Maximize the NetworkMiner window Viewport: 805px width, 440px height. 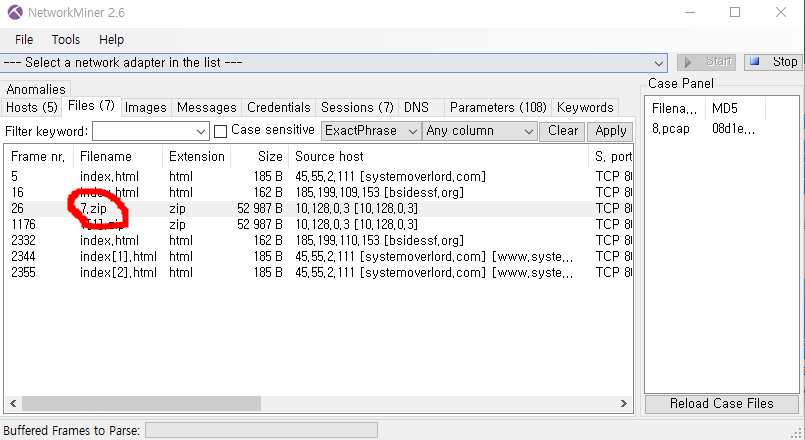(x=735, y=12)
